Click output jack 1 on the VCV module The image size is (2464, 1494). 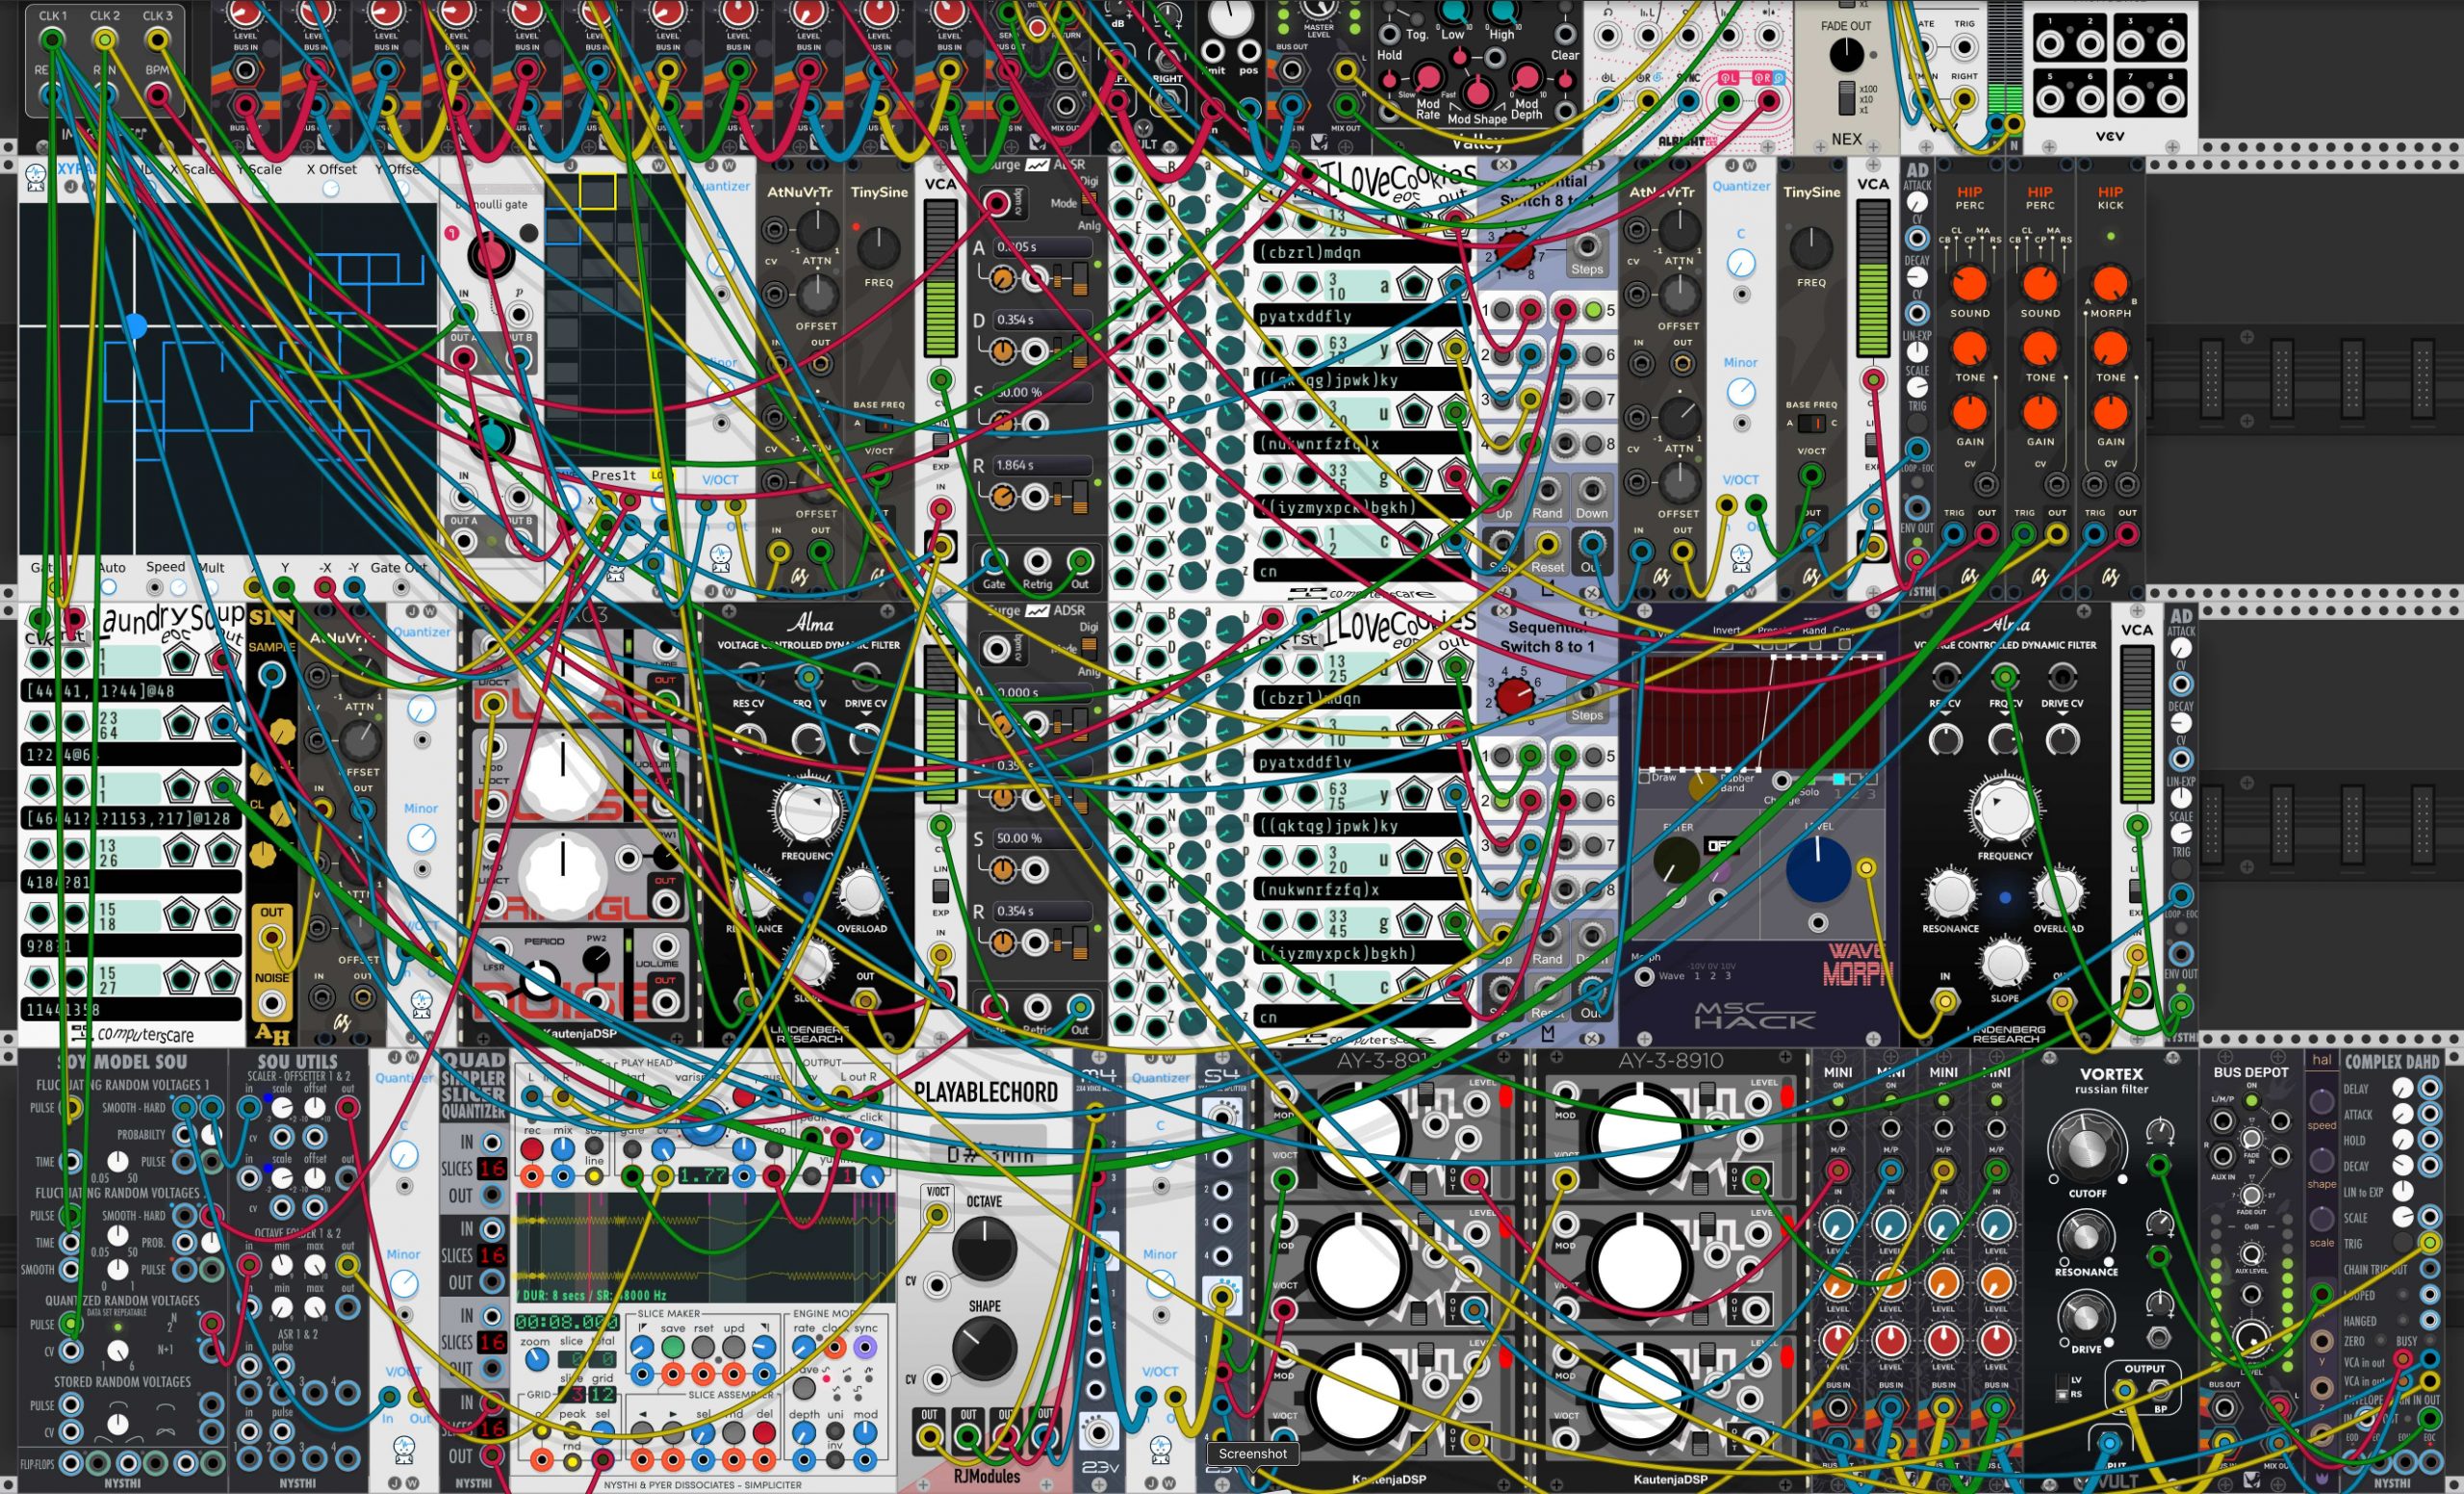pyautogui.click(x=2051, y=44)
